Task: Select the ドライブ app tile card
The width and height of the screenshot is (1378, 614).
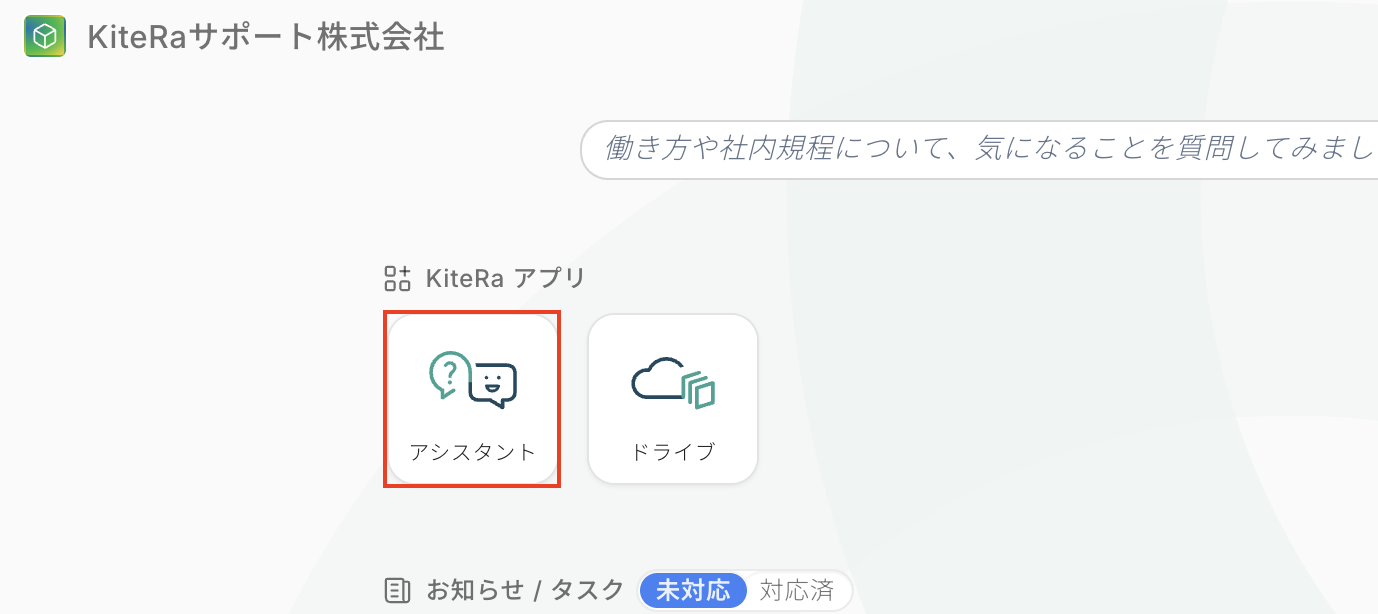Action: coord(673,399)
